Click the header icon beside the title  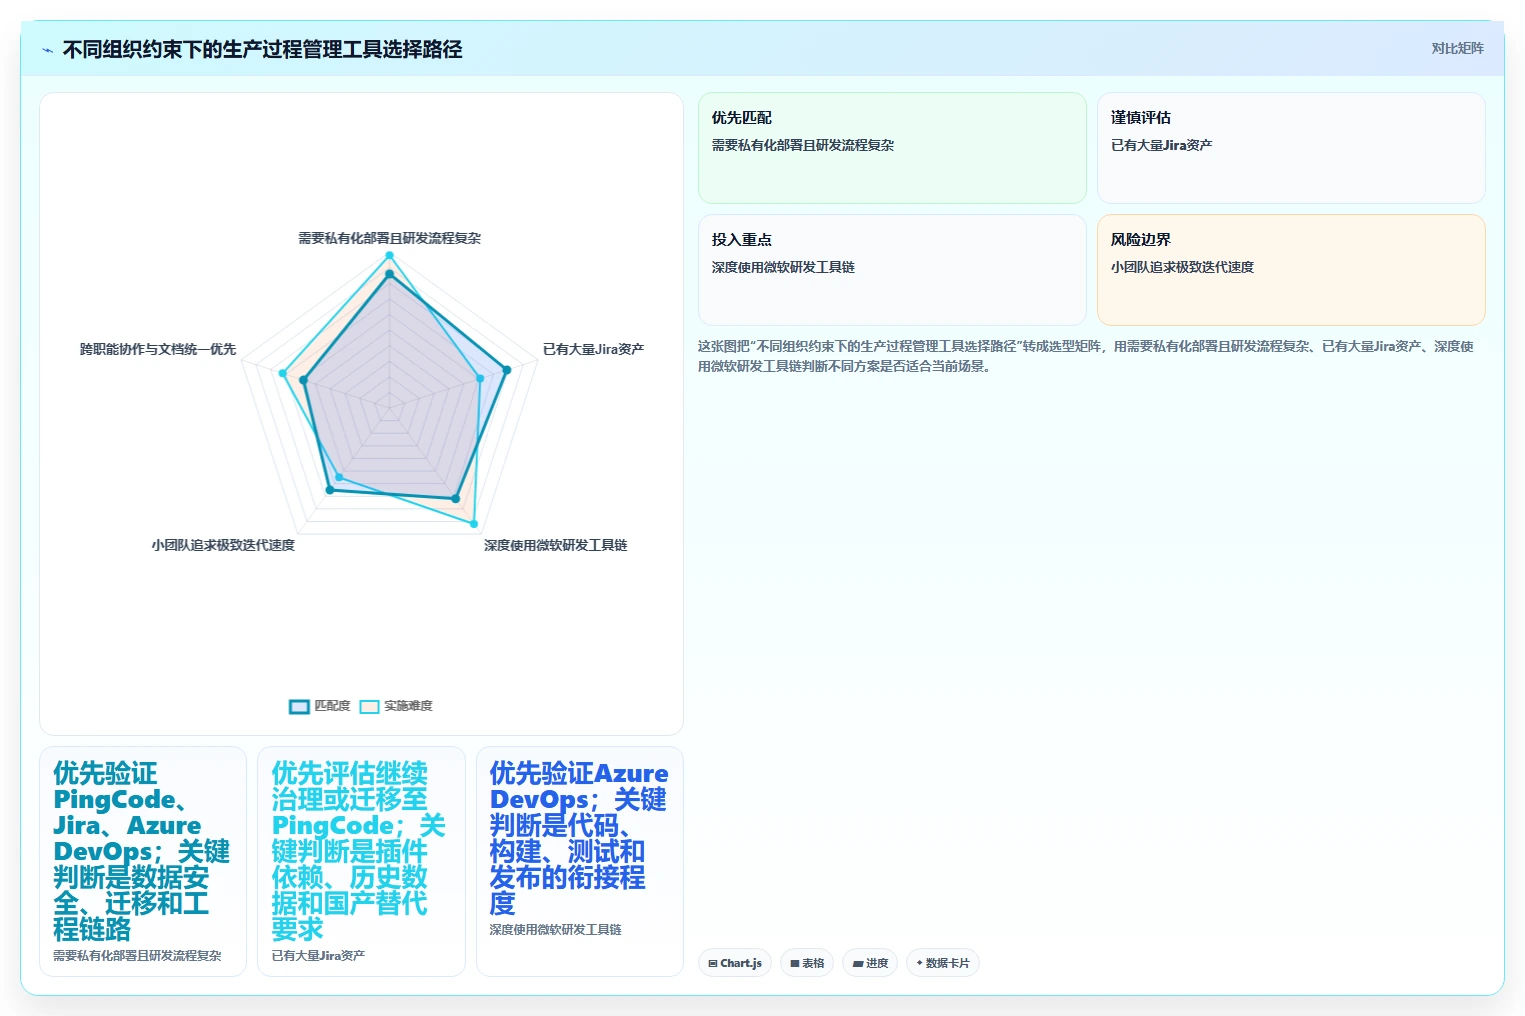[47, 50]
